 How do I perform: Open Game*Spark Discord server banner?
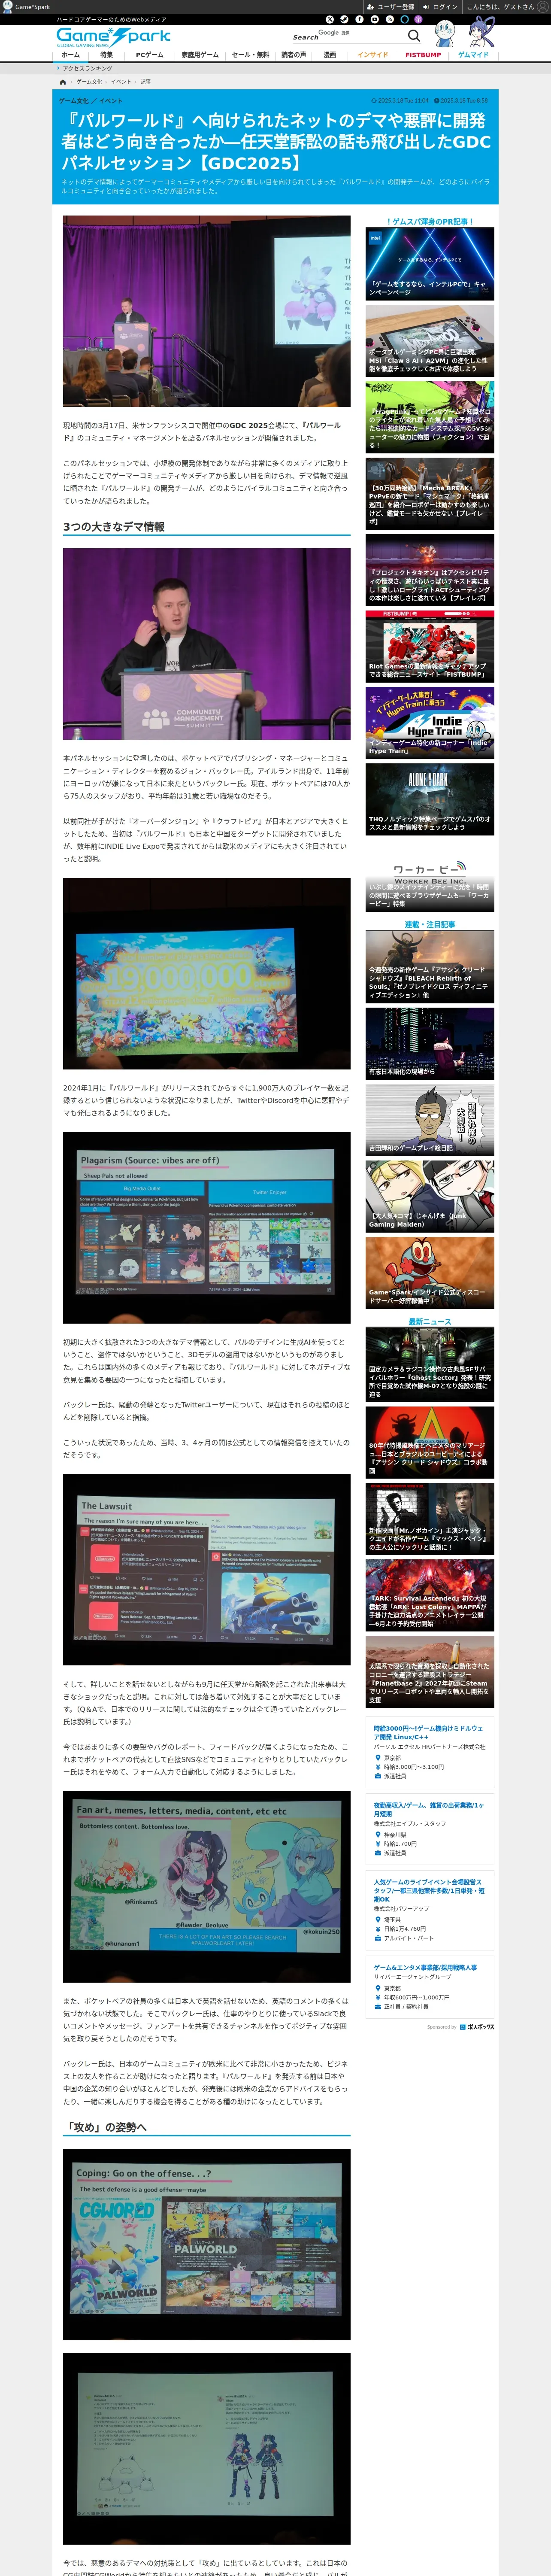click(430, 1273)
